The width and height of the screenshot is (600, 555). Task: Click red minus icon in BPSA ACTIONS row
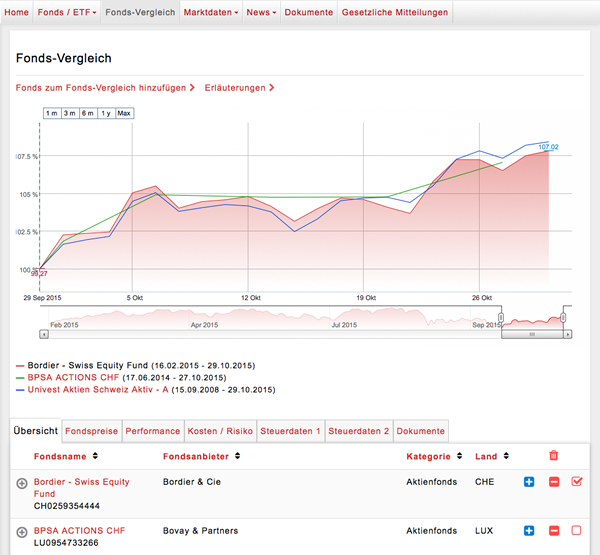pyautogui.click(x=553, y=530)
